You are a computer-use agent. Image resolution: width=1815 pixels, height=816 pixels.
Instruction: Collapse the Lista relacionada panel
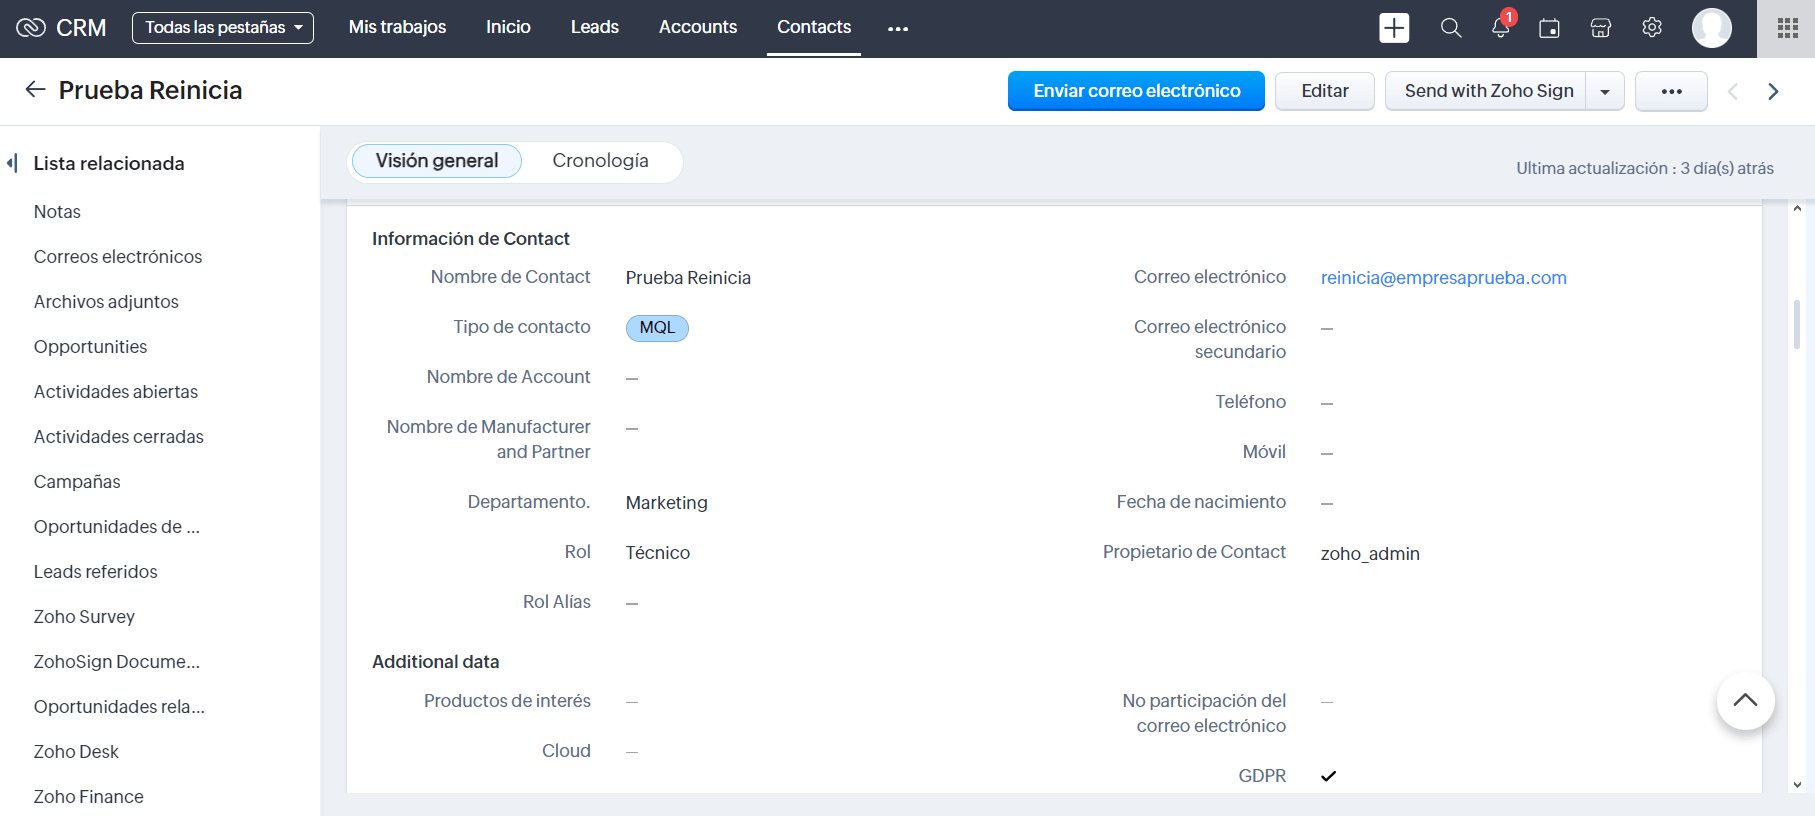click(13, 163)
